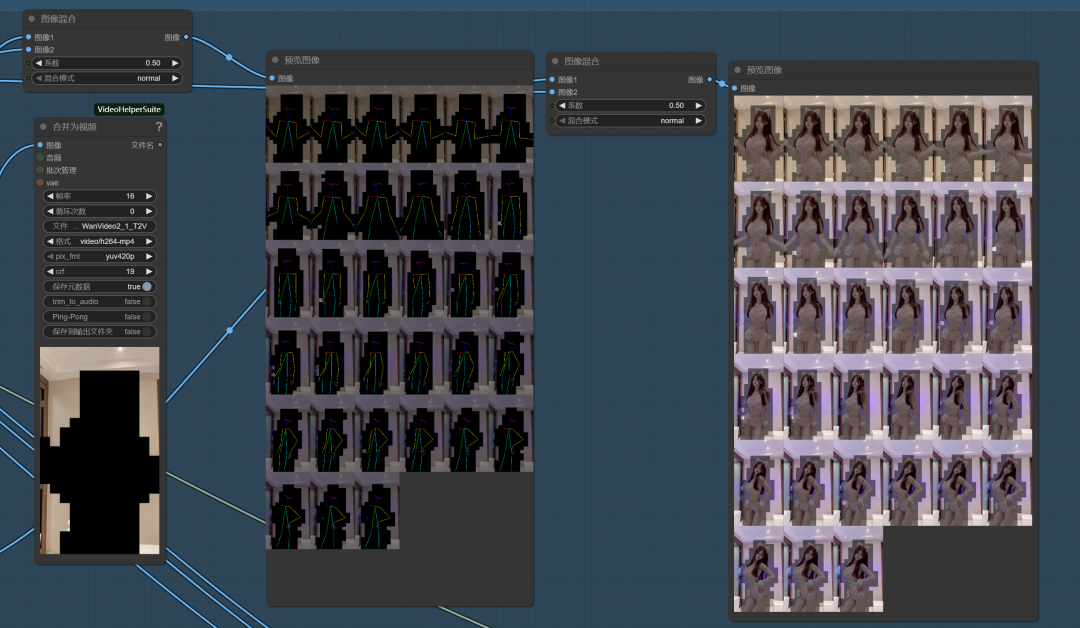Click 图像 output port feeding photo preview
Screen dimensions: 1080x628
coord(709,80)
